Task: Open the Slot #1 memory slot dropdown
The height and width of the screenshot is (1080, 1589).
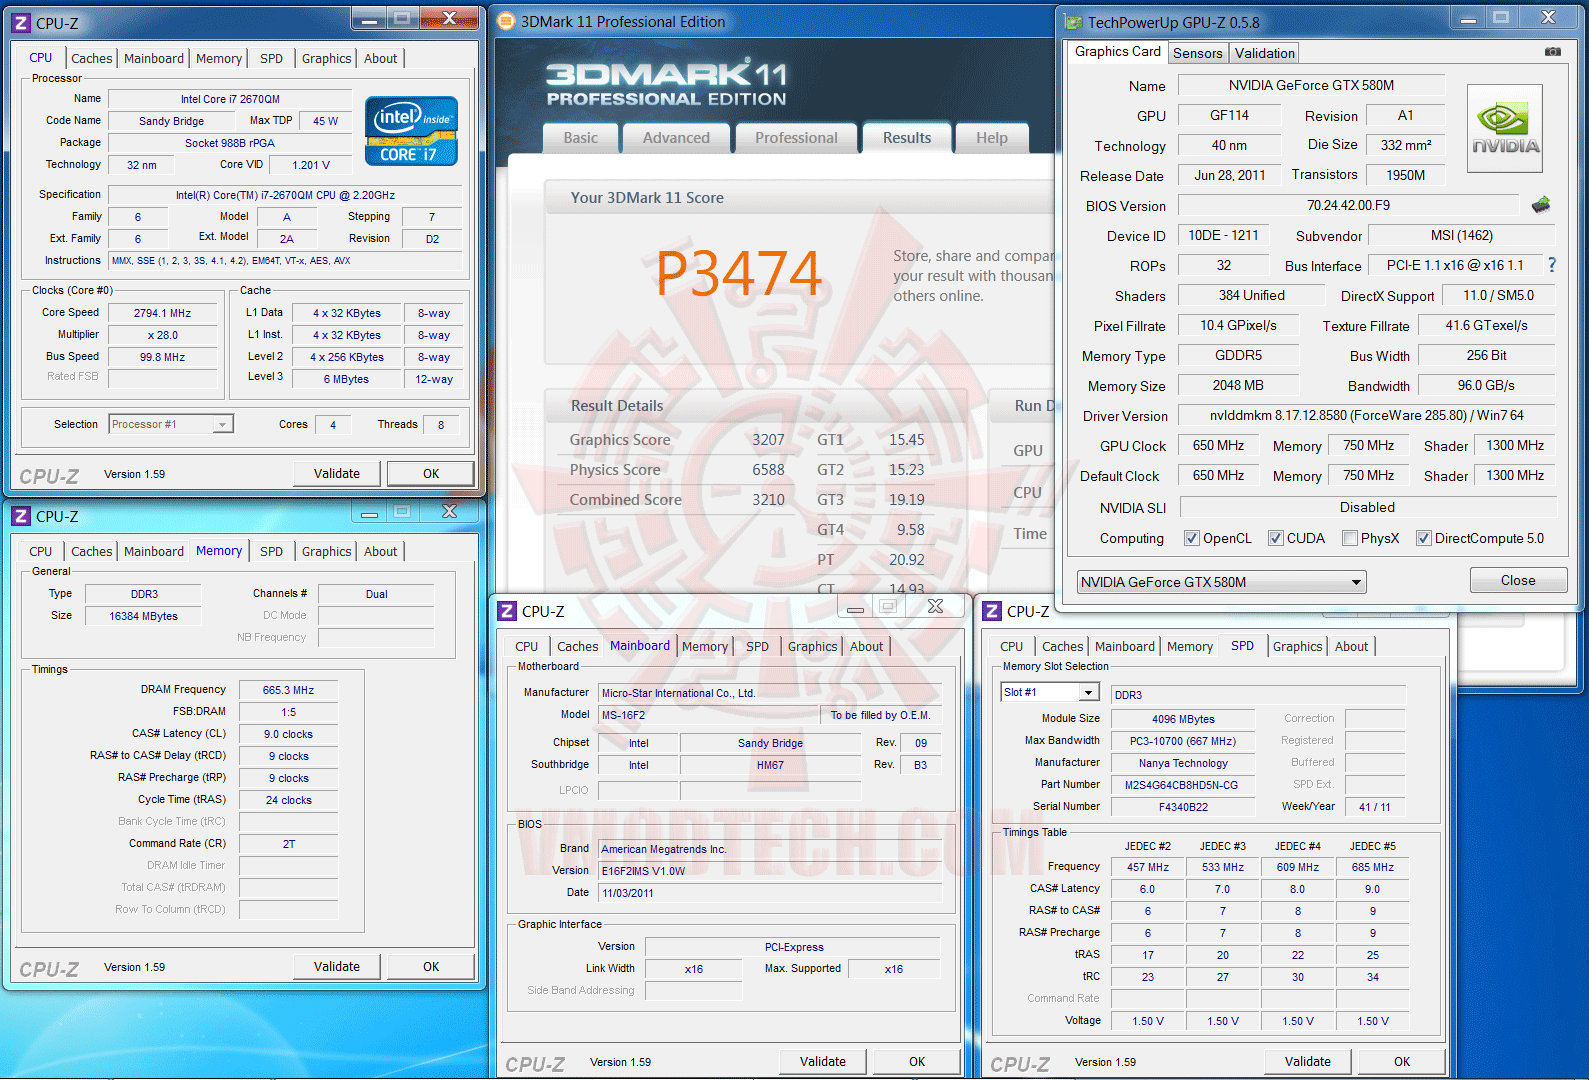Action: coord(1050,692)
